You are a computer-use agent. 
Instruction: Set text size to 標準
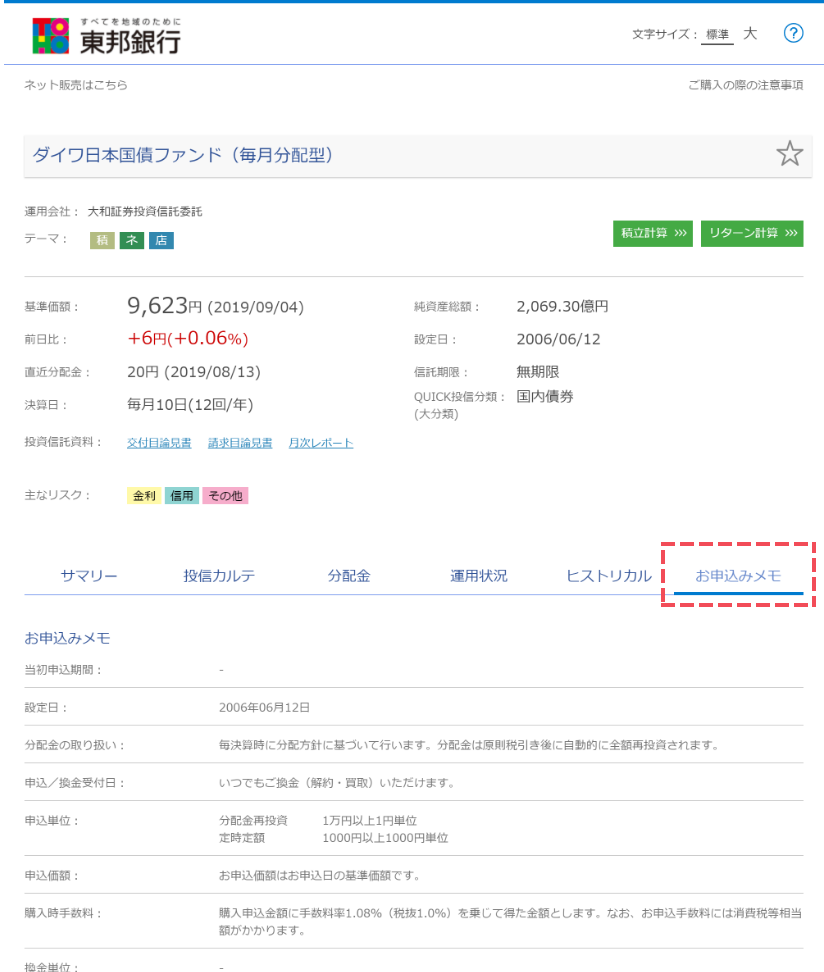click(717, 35)
